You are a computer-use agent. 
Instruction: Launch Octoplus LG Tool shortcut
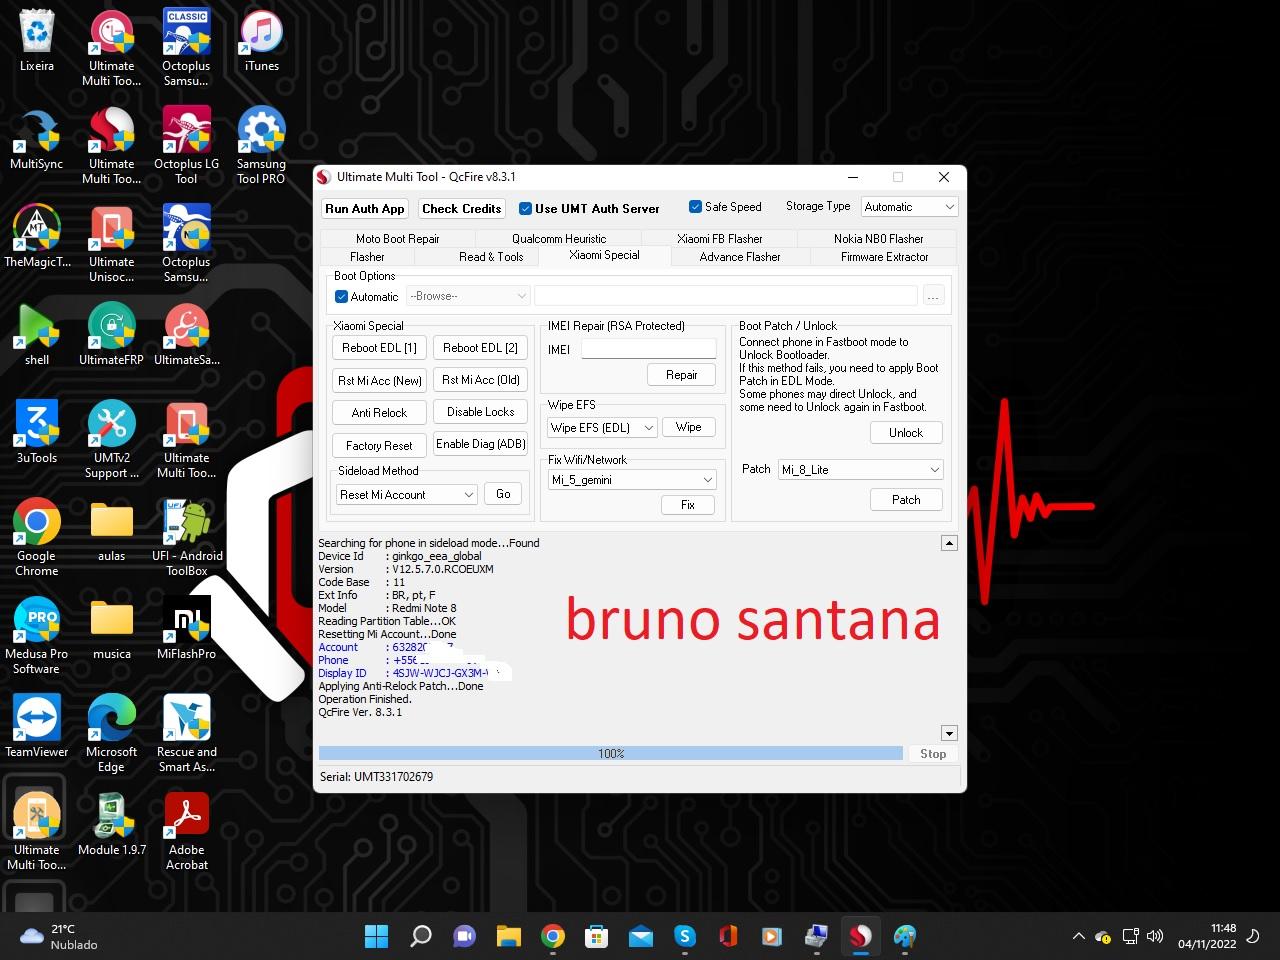point(186,146)
